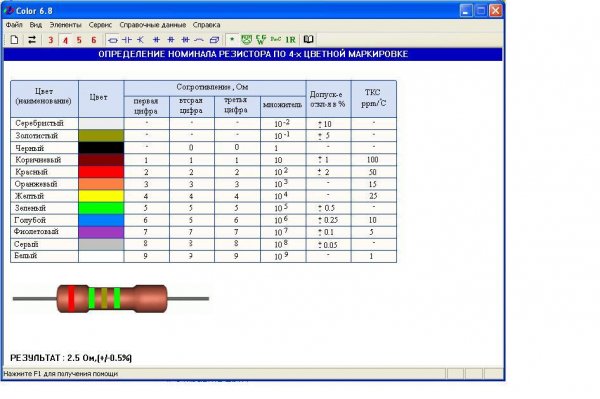
Task: Select 6-band marking mode
Action: tap(94, 40)
